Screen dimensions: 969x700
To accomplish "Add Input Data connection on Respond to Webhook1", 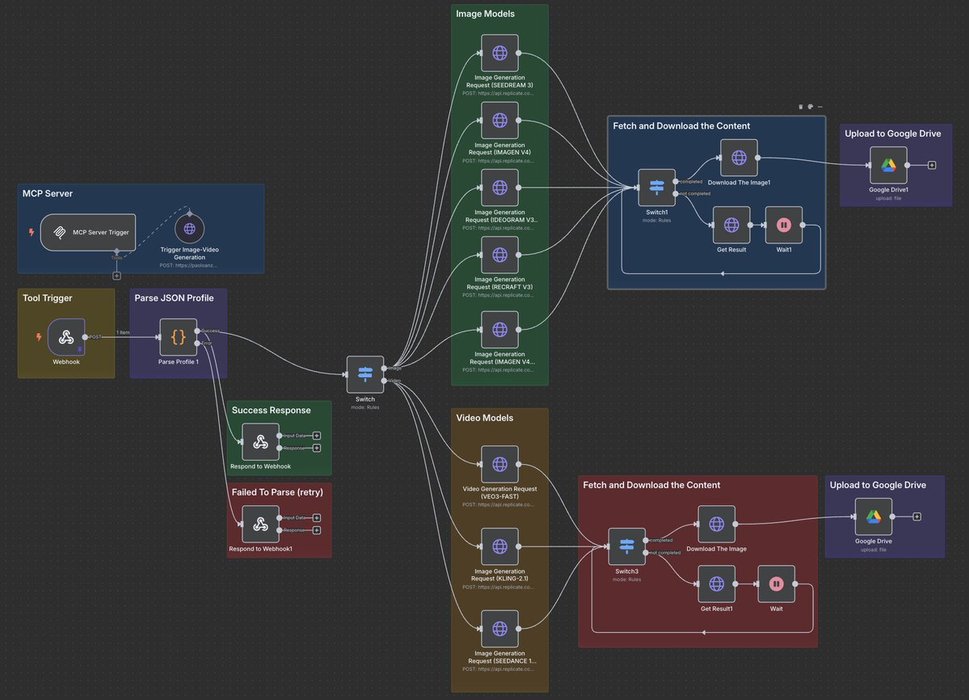I will [x=316, y=518].
